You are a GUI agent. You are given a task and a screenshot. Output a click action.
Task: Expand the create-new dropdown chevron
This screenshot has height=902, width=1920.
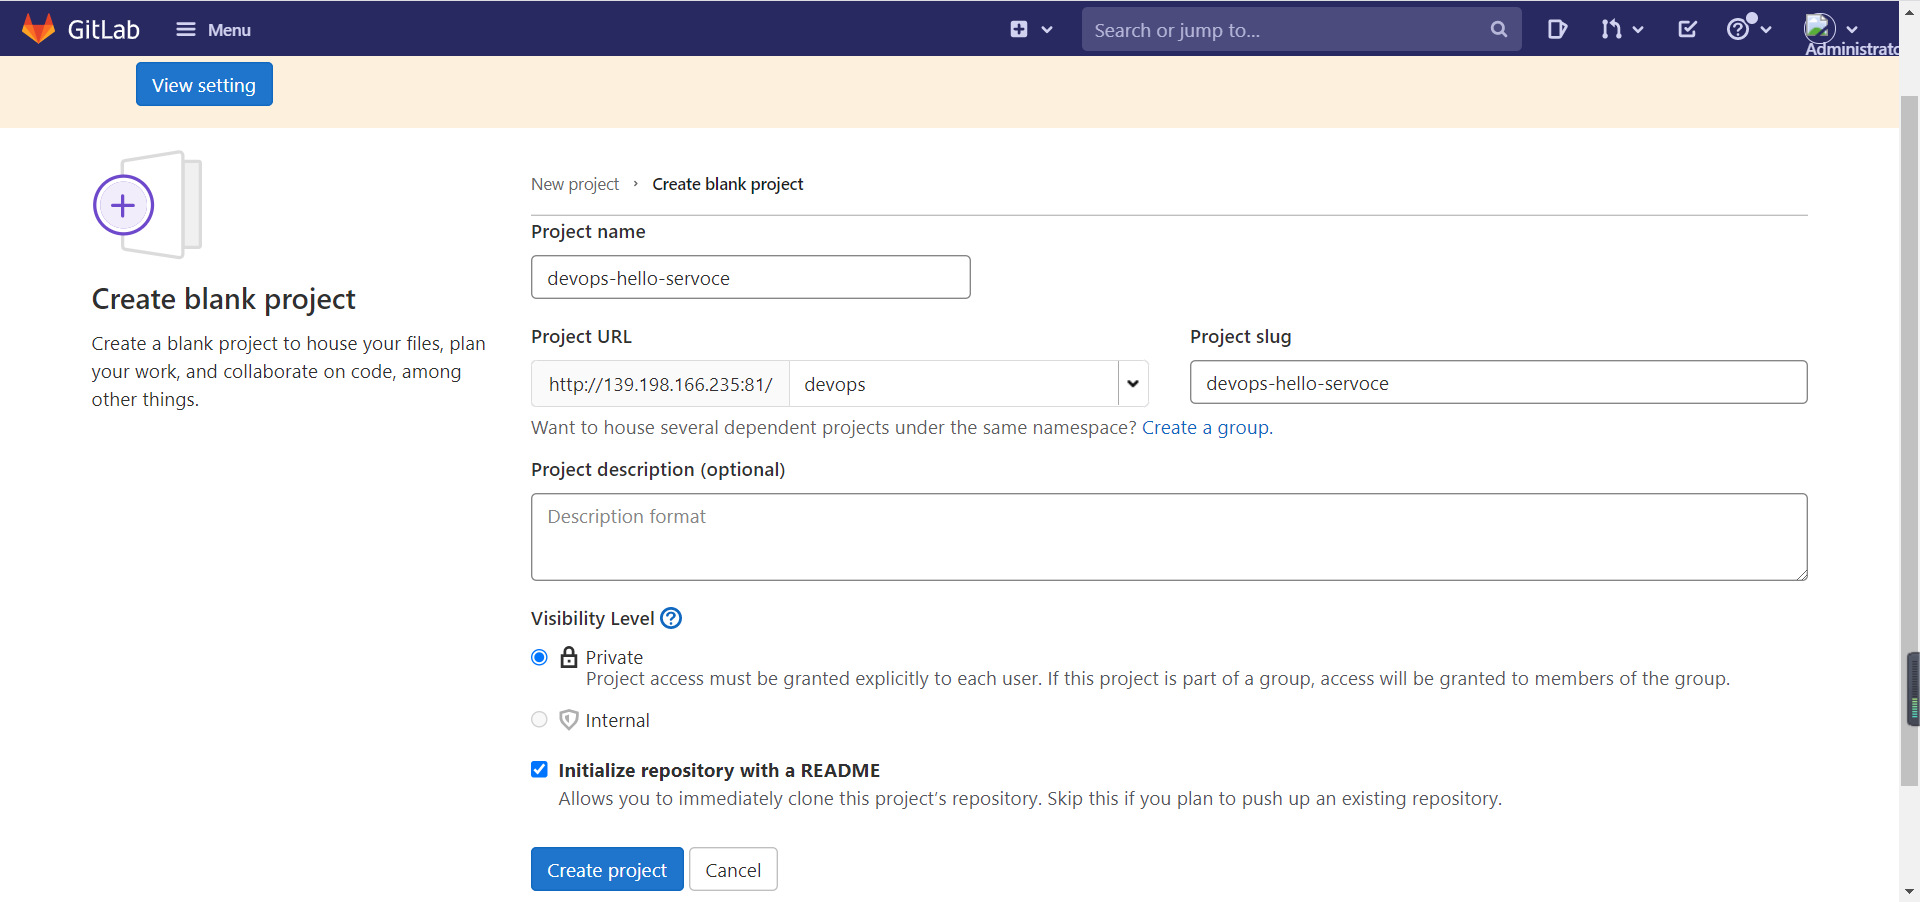(1047, 30)
